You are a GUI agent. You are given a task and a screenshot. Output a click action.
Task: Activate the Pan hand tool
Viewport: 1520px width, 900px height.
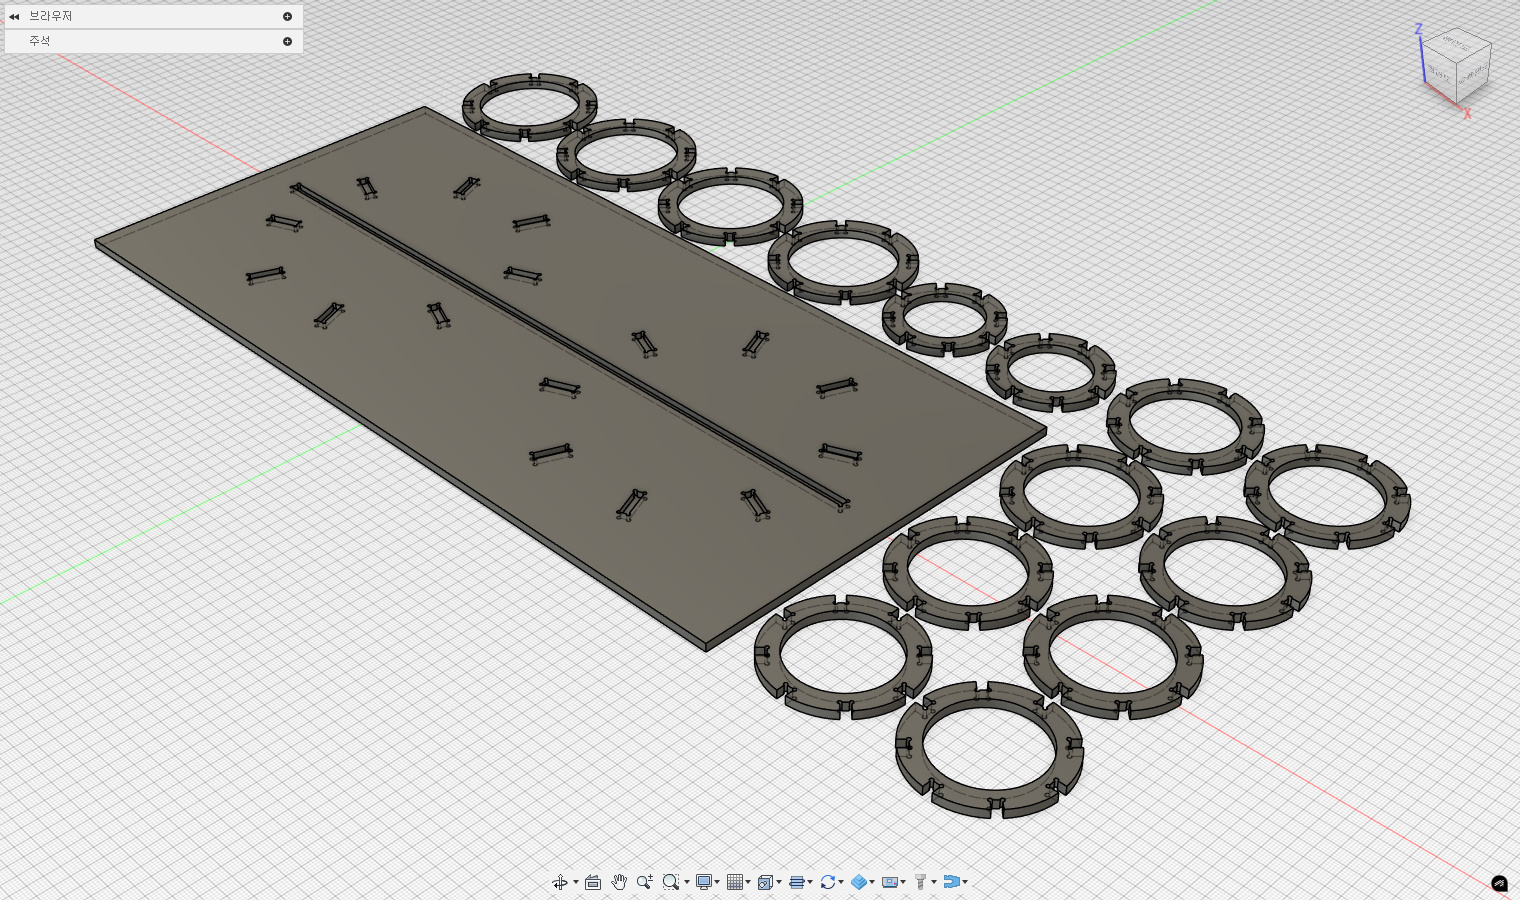[x=619, y=882]
